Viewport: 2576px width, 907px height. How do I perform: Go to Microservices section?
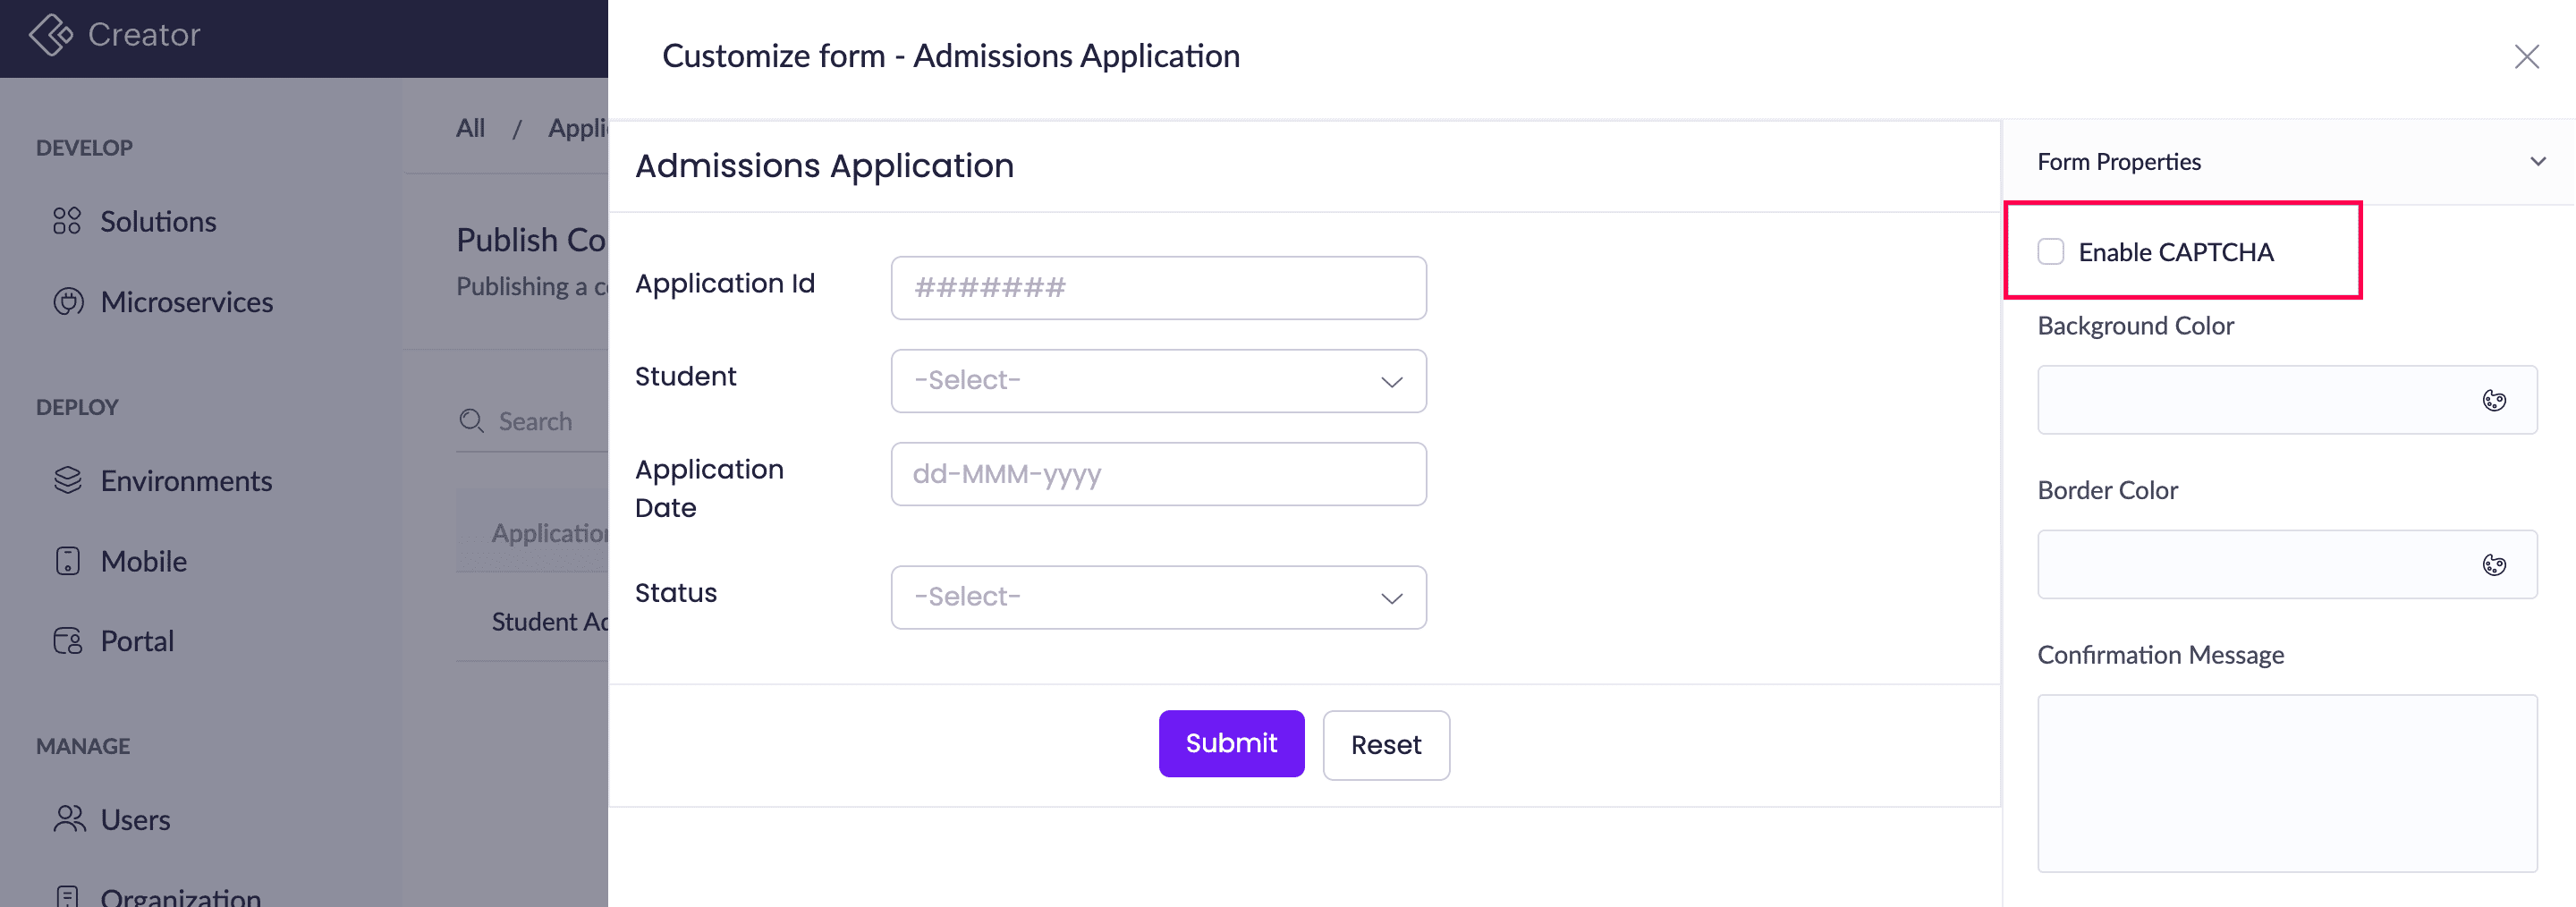186,302
